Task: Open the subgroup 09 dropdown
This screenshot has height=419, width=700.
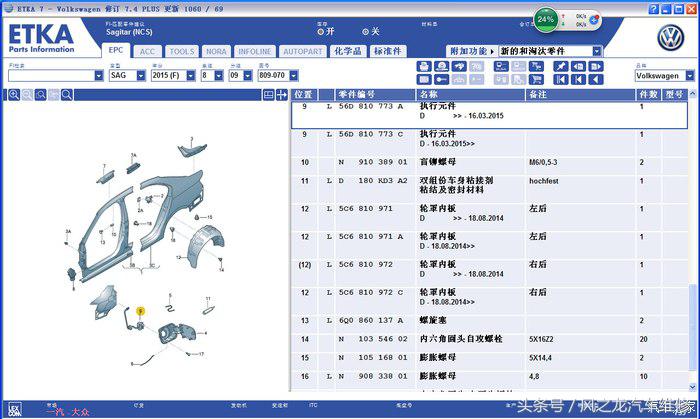Action: [248, 76]
